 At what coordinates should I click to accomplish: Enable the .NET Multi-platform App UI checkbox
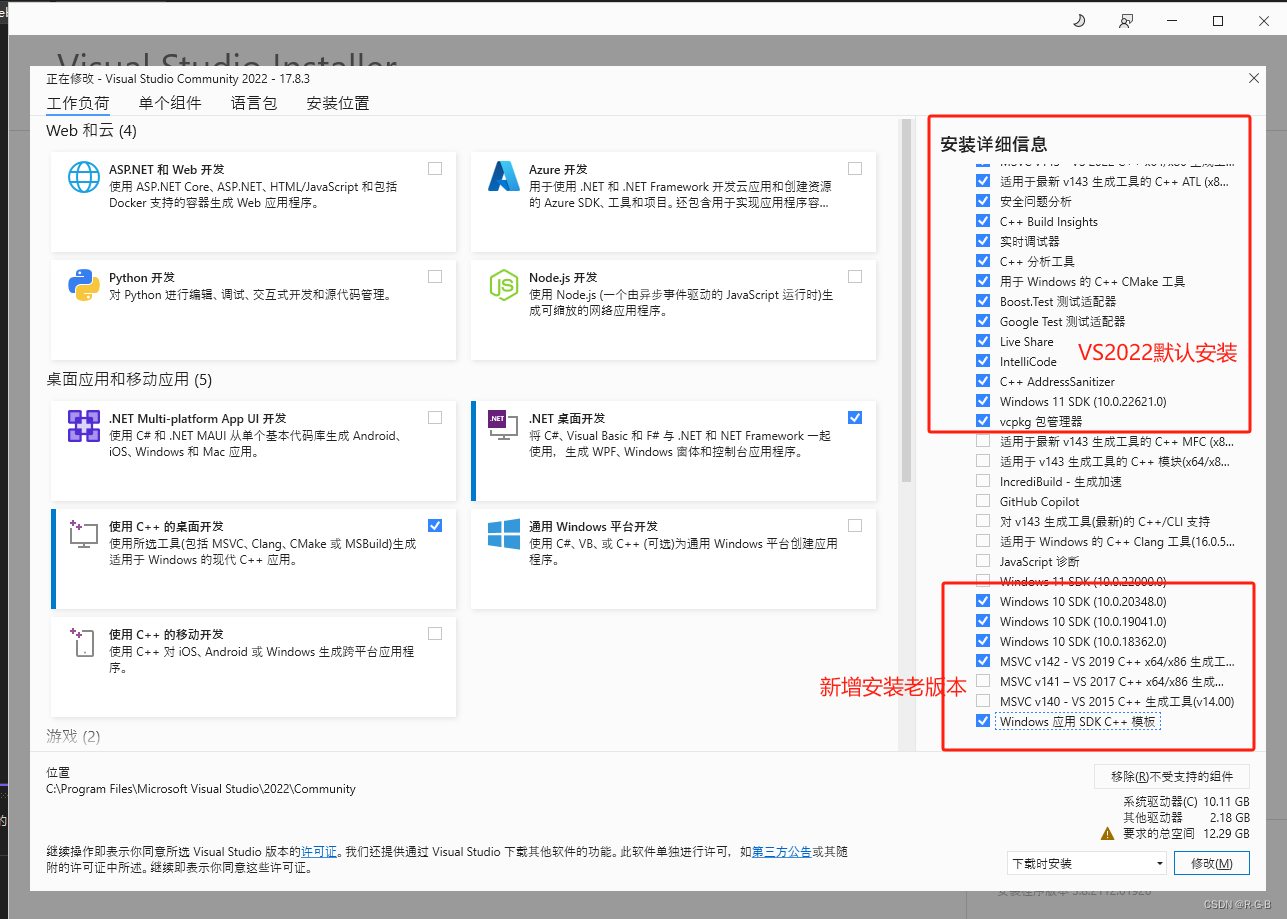pyautogui.click(x=435, y=417)
